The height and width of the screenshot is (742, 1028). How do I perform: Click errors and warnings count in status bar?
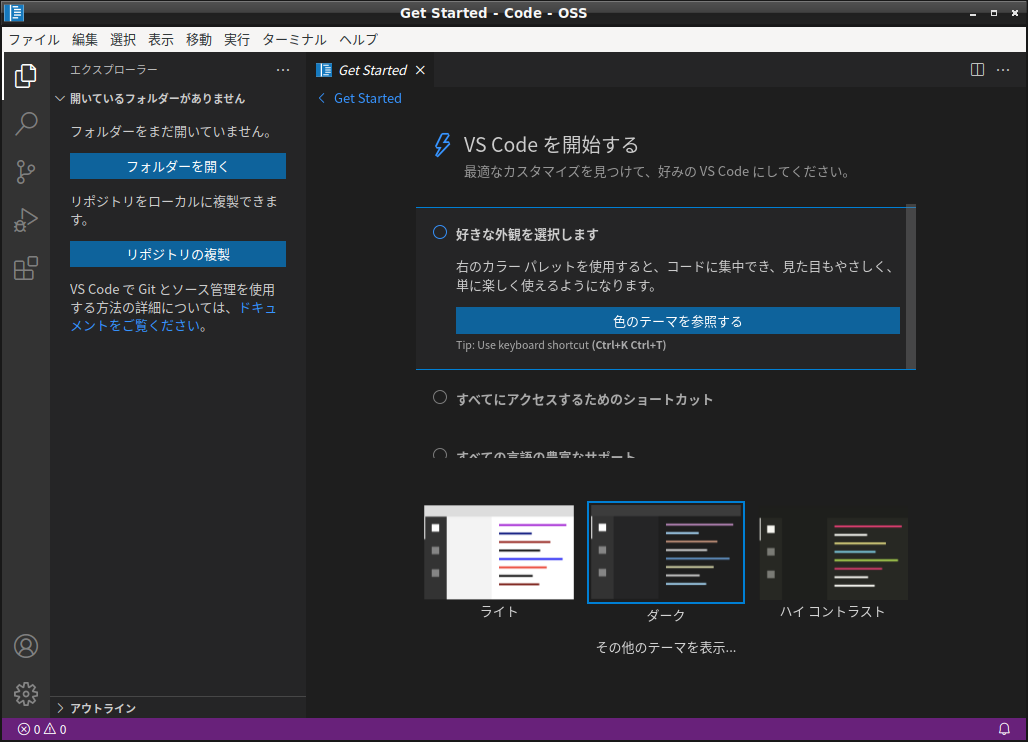tap(42, 729)
